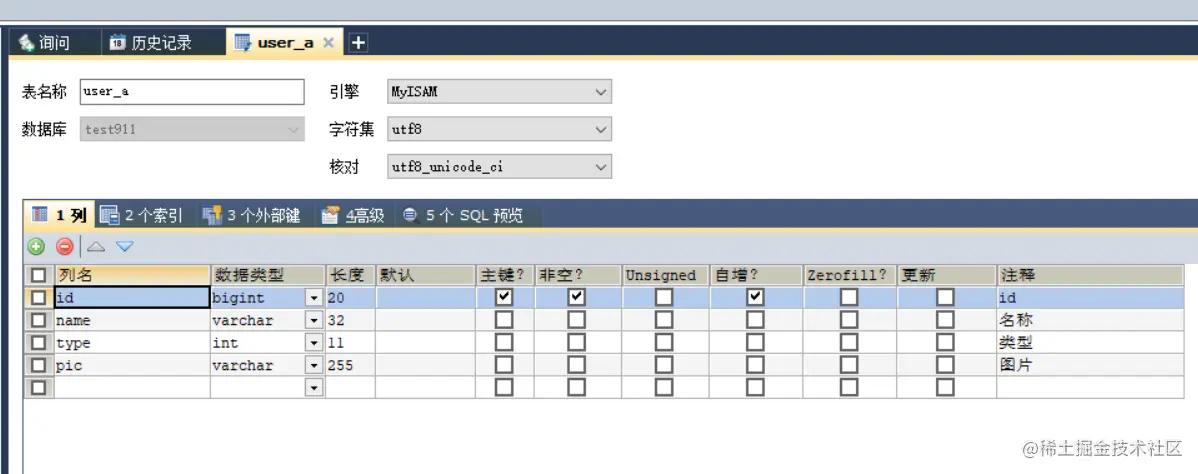Select the column name cell id
This screenshot has height=474, width=1198.
pyautogui.click(x=131, y=298)
